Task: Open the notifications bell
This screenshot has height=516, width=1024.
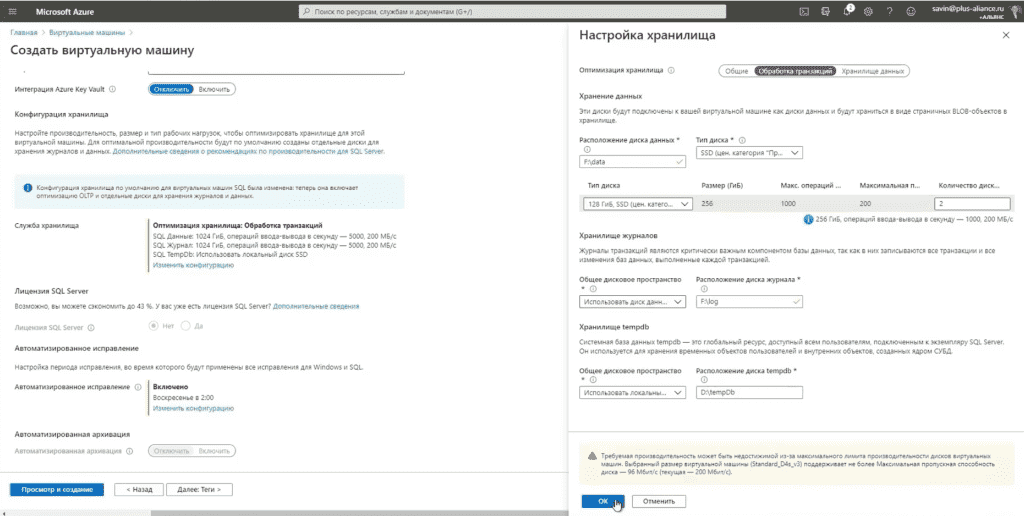Action: pyautogui.click(x=848, y=11)
